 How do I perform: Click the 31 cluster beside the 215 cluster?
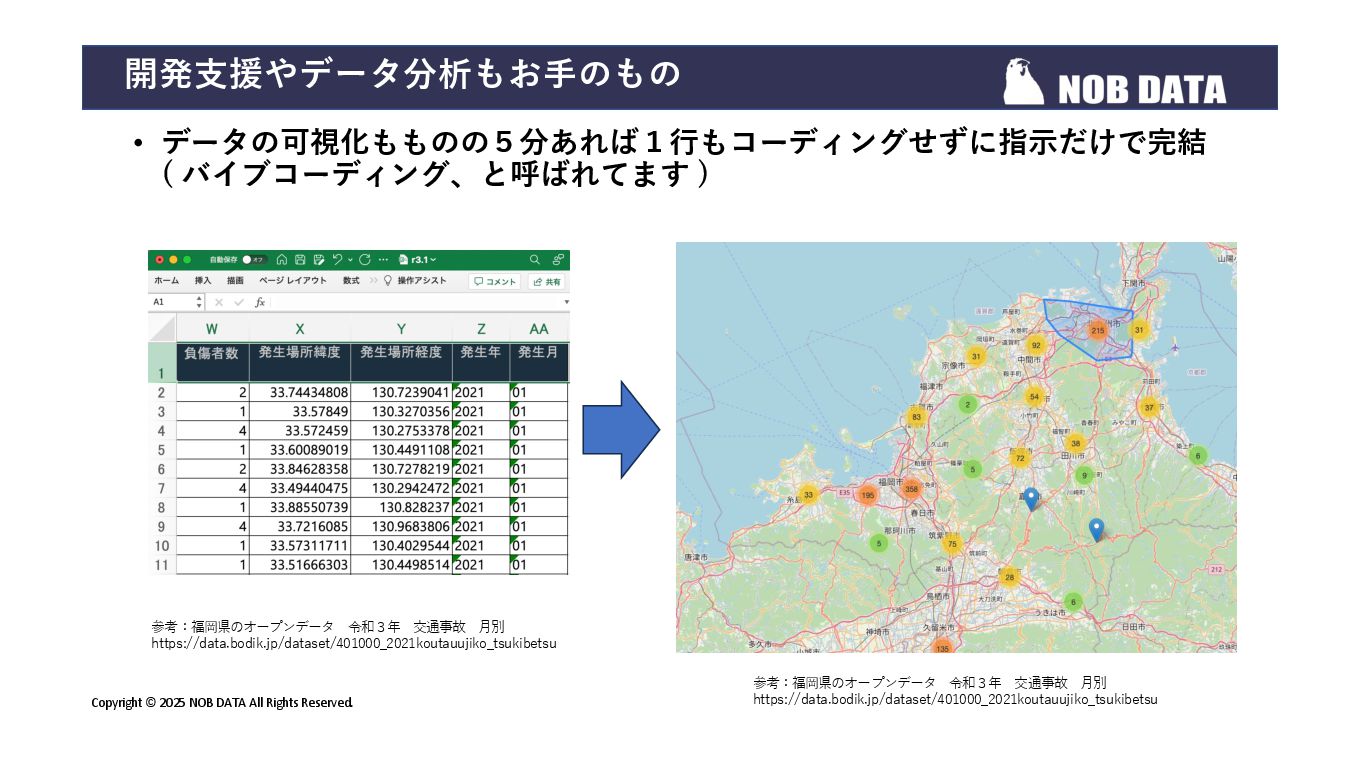(x=1138, y=330)
